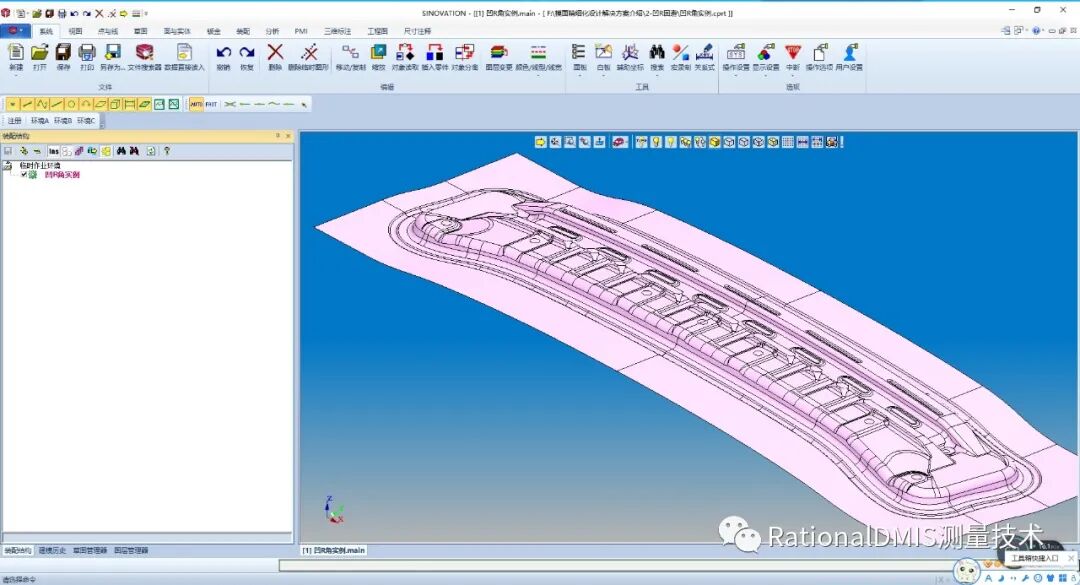Select the 移动/复制 move-copy tool
The width and height of the screenshot is (1080, 585).
click(351, 52)
